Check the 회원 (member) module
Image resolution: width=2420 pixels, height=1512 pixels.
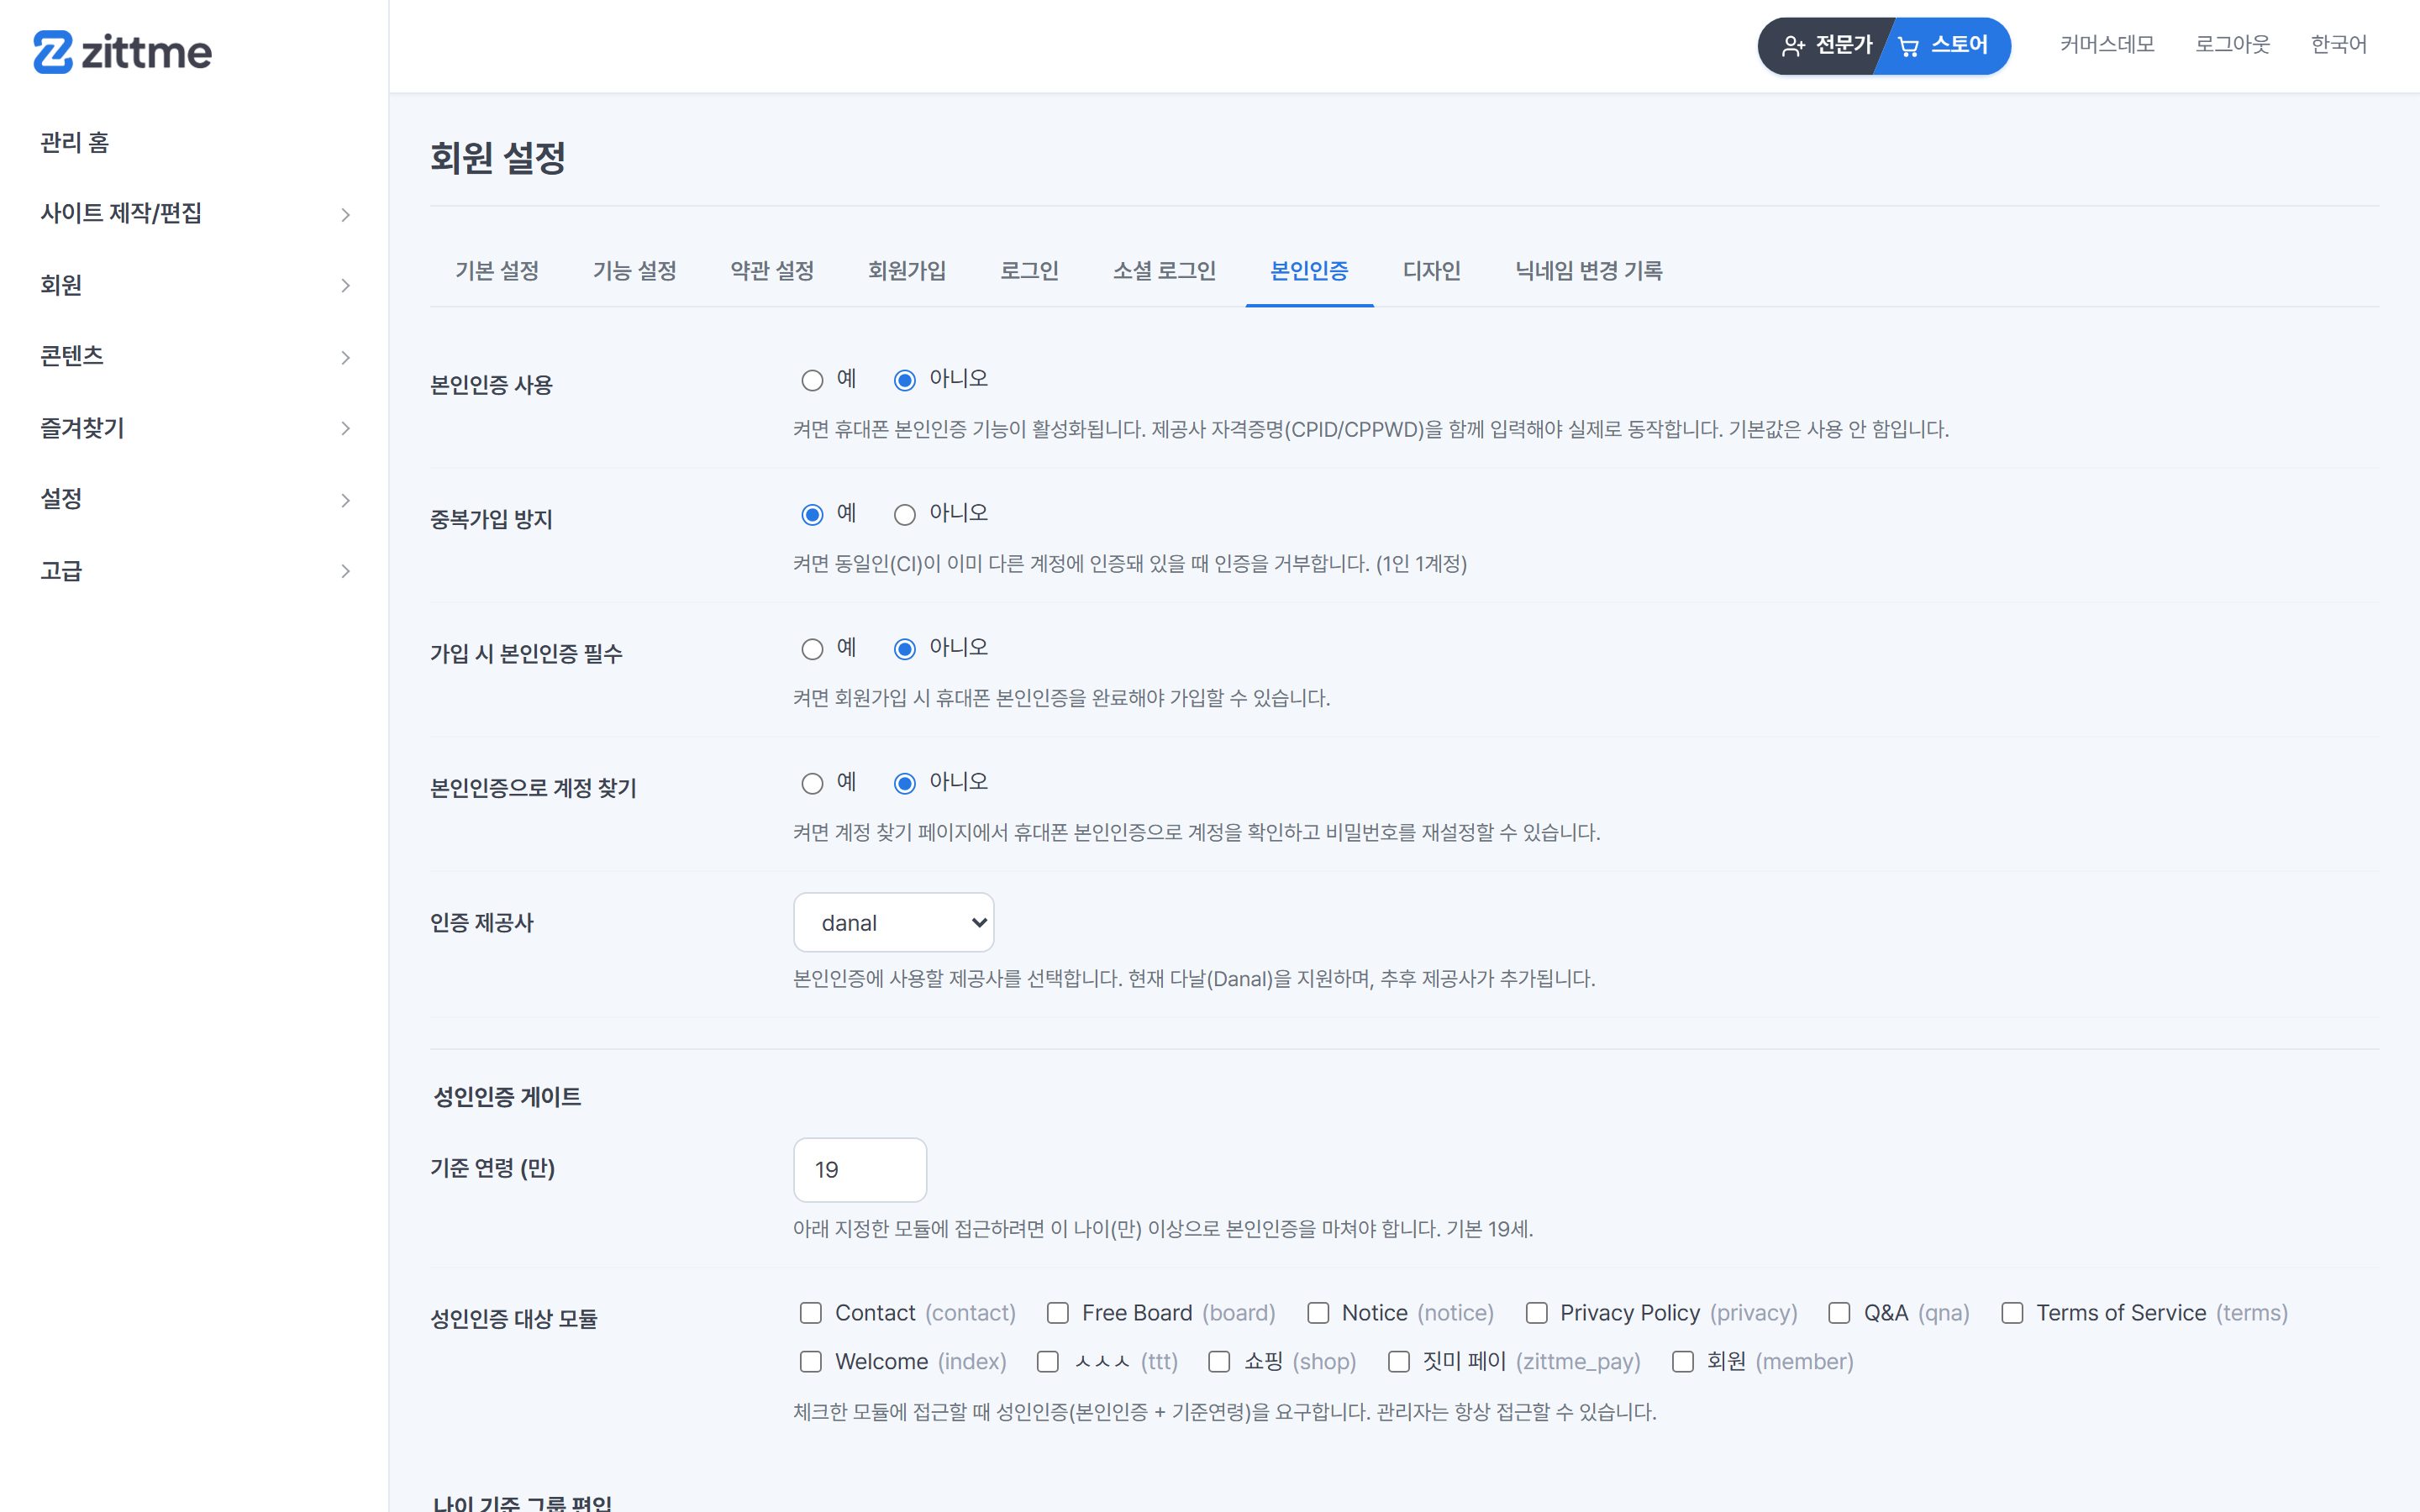(x=1683, y=1362)
